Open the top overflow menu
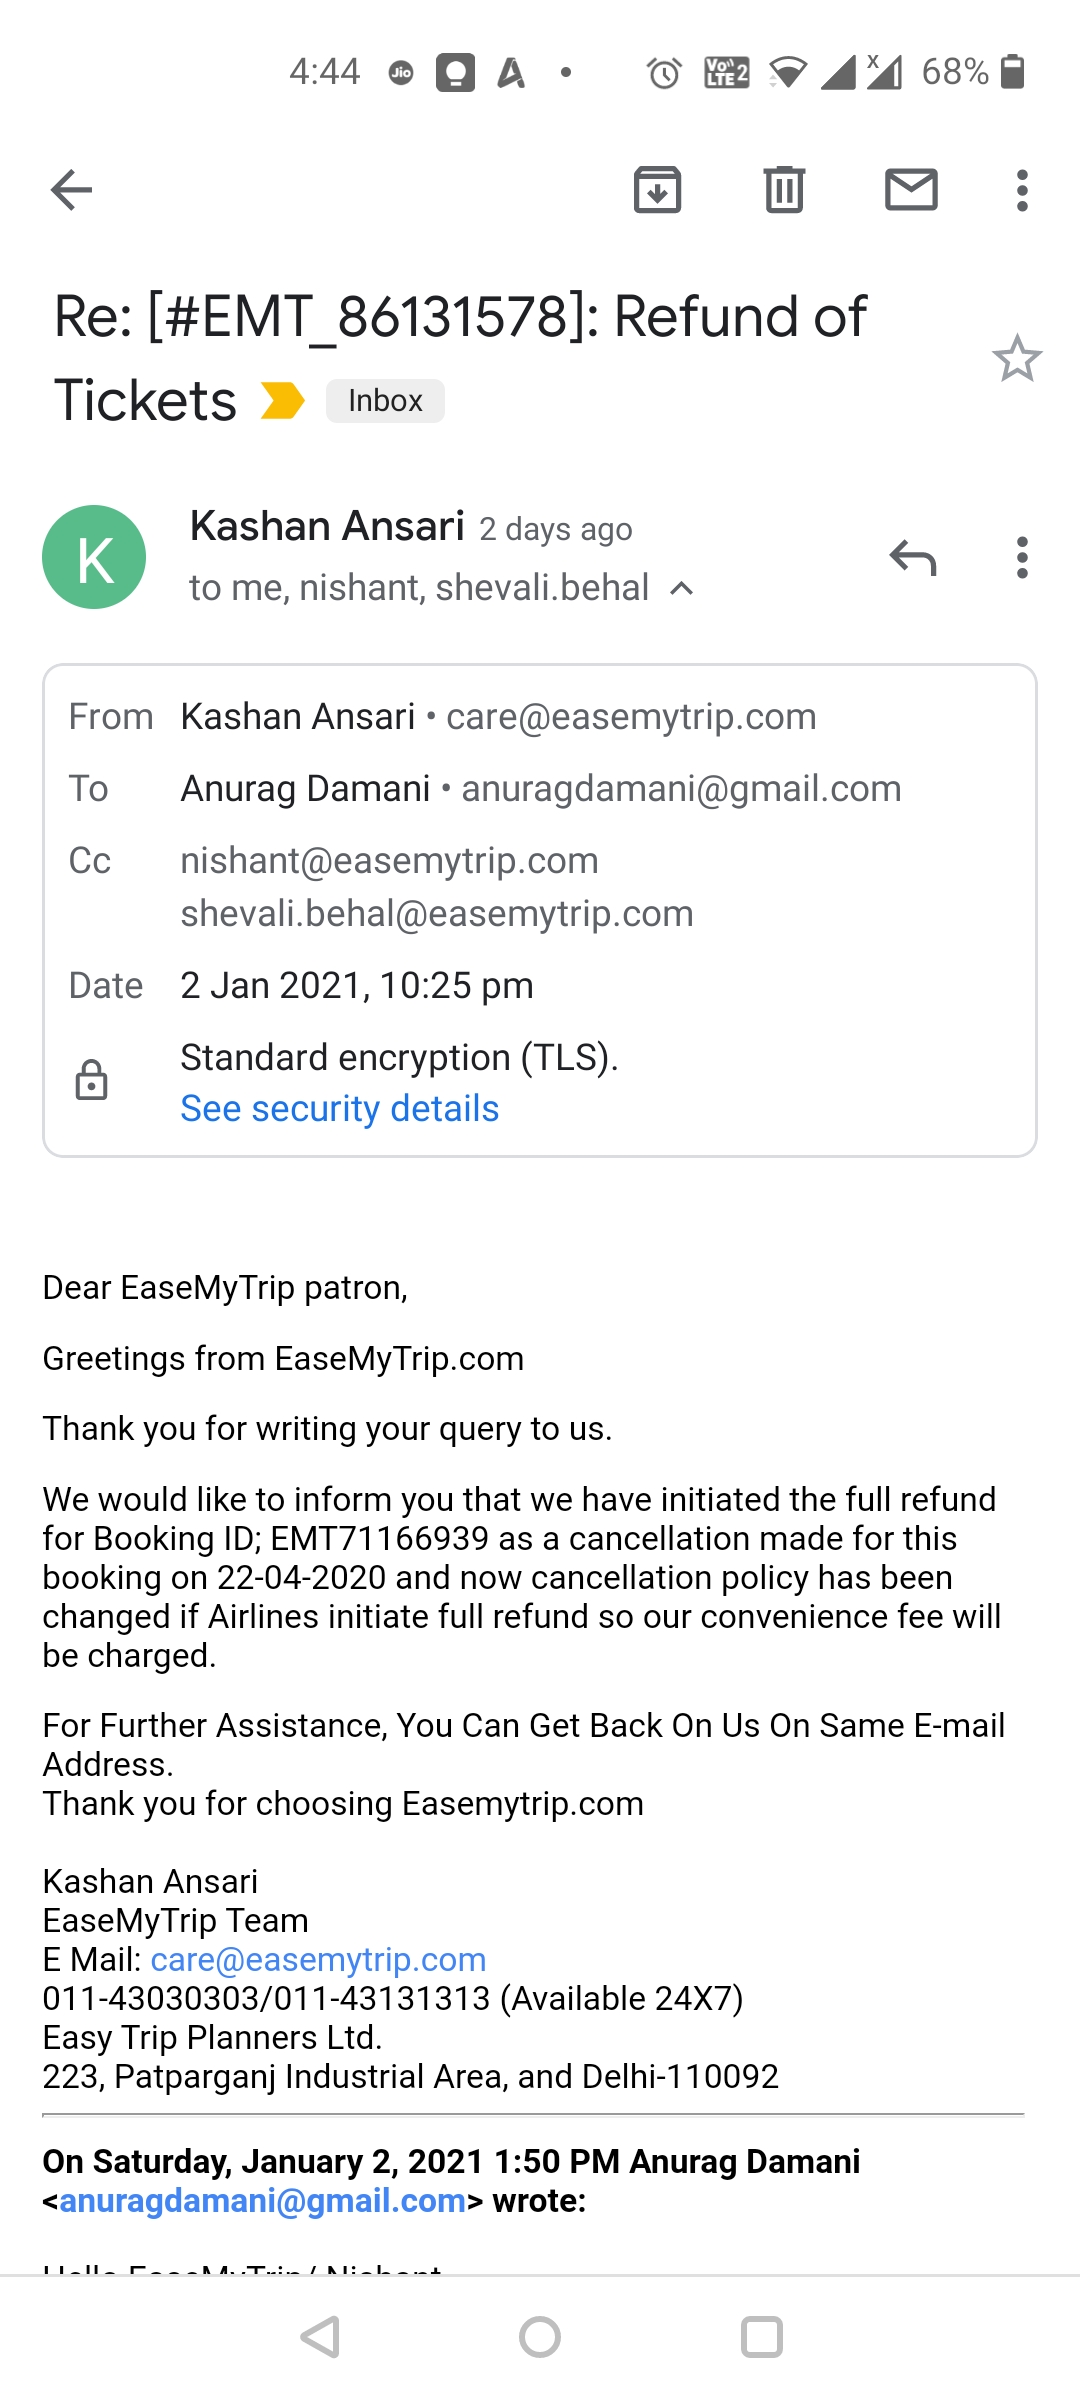1080x2400 pixels. [1021, 190]
